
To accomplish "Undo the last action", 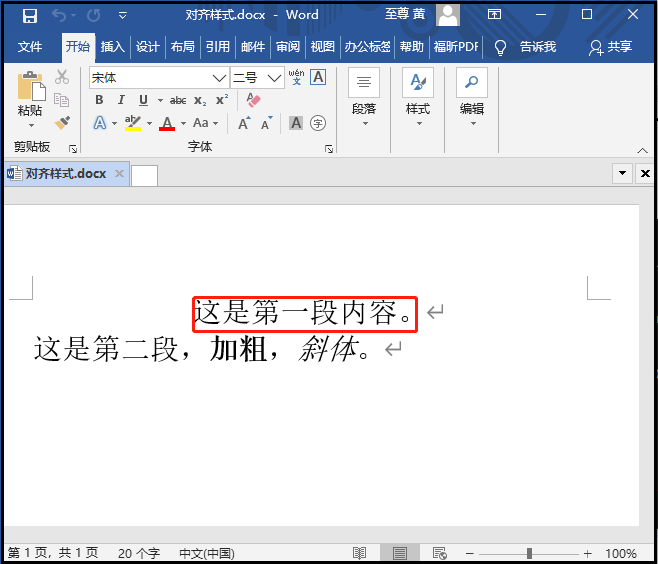I will click(x=59, y=16).
